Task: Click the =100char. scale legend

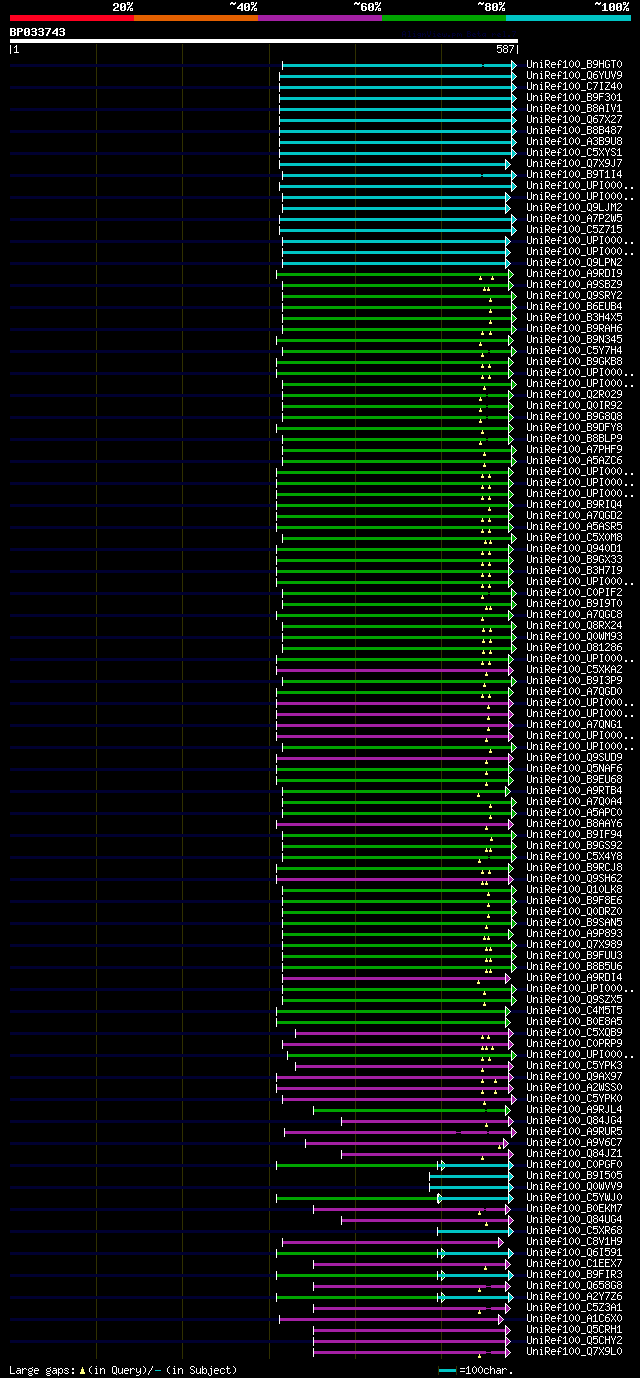Action: (475, 1370)
